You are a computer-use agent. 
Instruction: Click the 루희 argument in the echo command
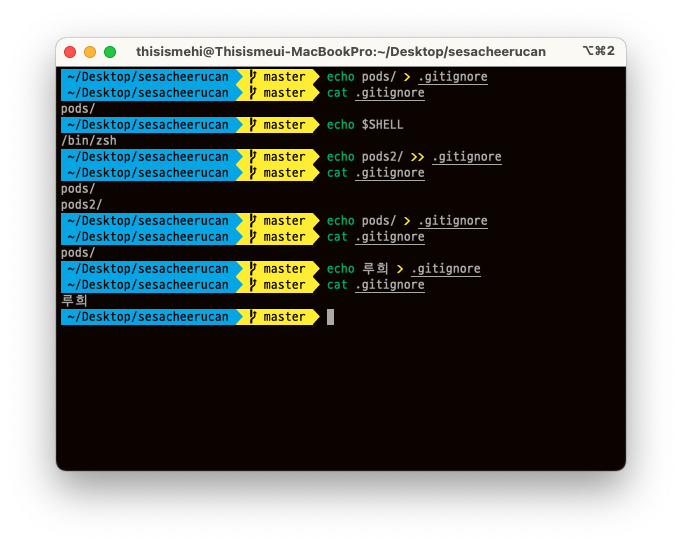(375, 268)
